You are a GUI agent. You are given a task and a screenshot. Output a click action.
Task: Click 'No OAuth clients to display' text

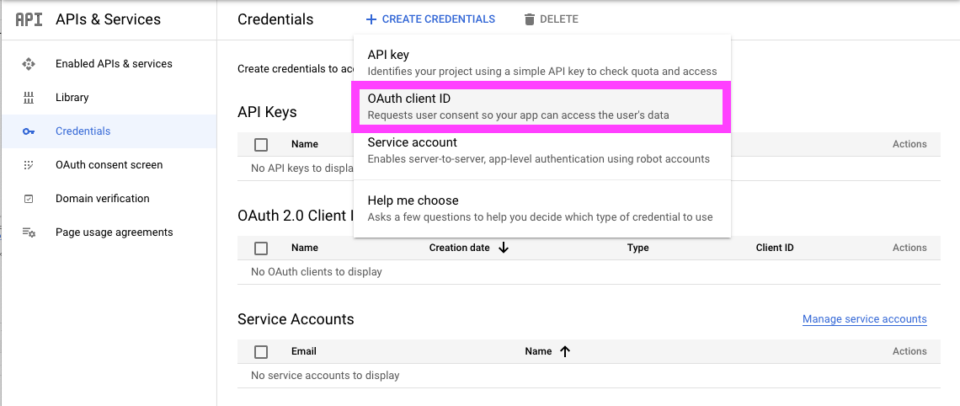317,272
